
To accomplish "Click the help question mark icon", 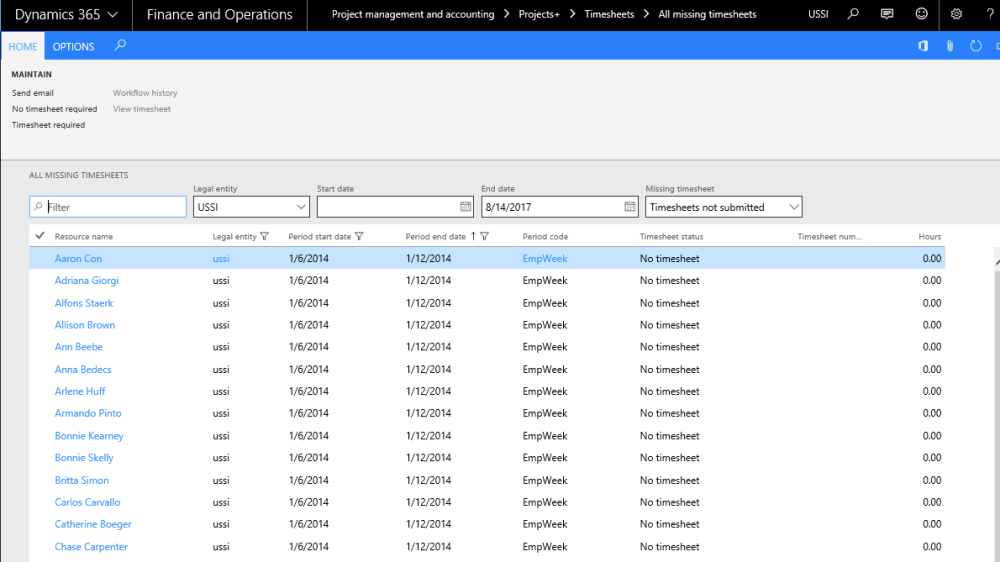I will click(x=989, y=15).
